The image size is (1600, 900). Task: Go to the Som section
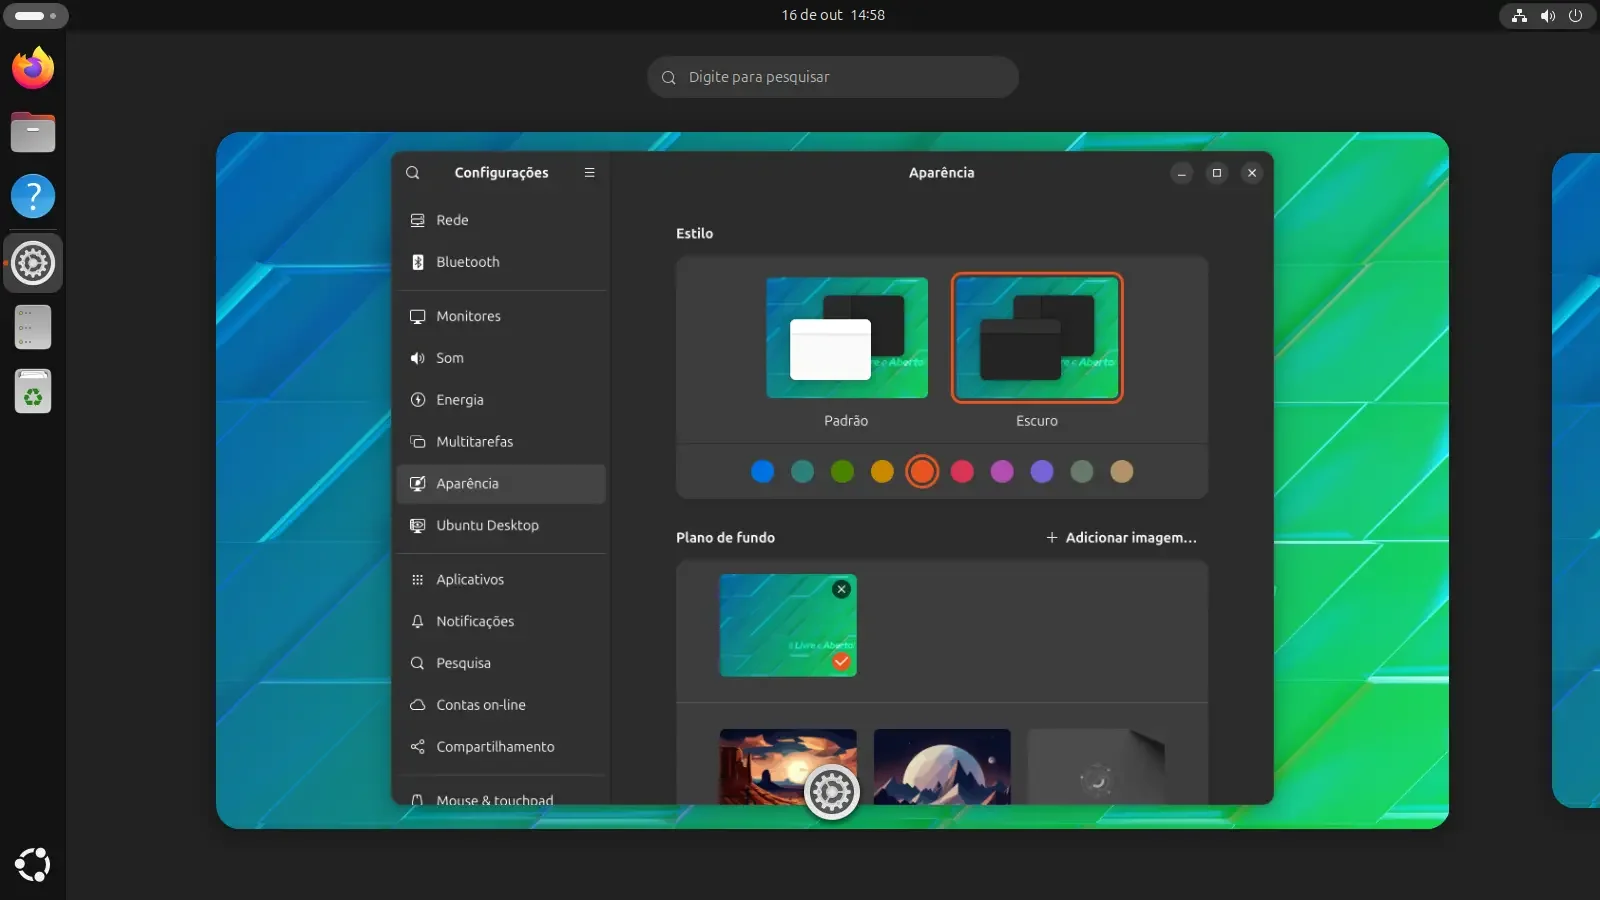click(501, 358)
